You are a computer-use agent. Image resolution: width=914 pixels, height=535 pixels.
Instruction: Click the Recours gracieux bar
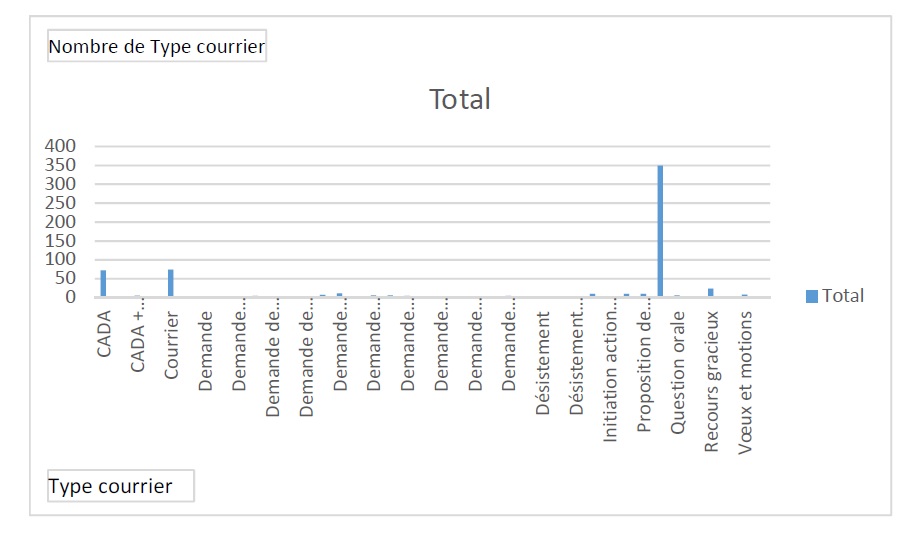(x=711, y=292)
